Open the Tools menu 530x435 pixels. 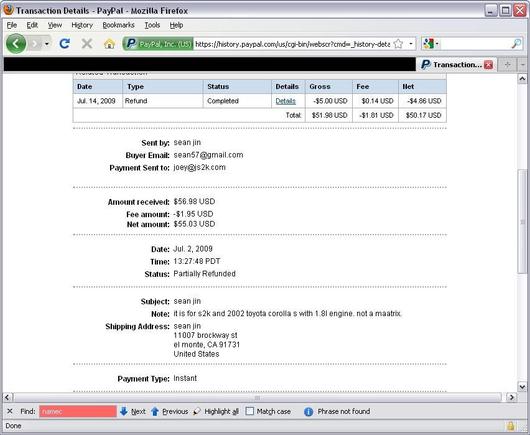coord(152,25)
